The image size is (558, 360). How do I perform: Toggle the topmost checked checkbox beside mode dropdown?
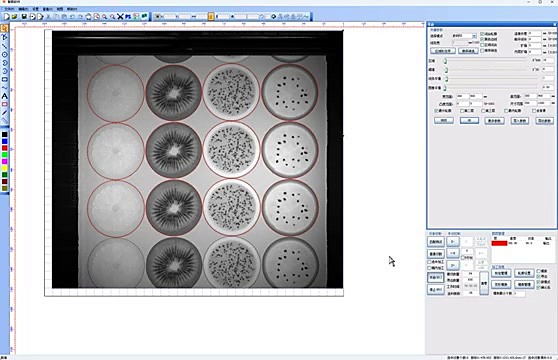pyautogui.click(x=483, y=34)
